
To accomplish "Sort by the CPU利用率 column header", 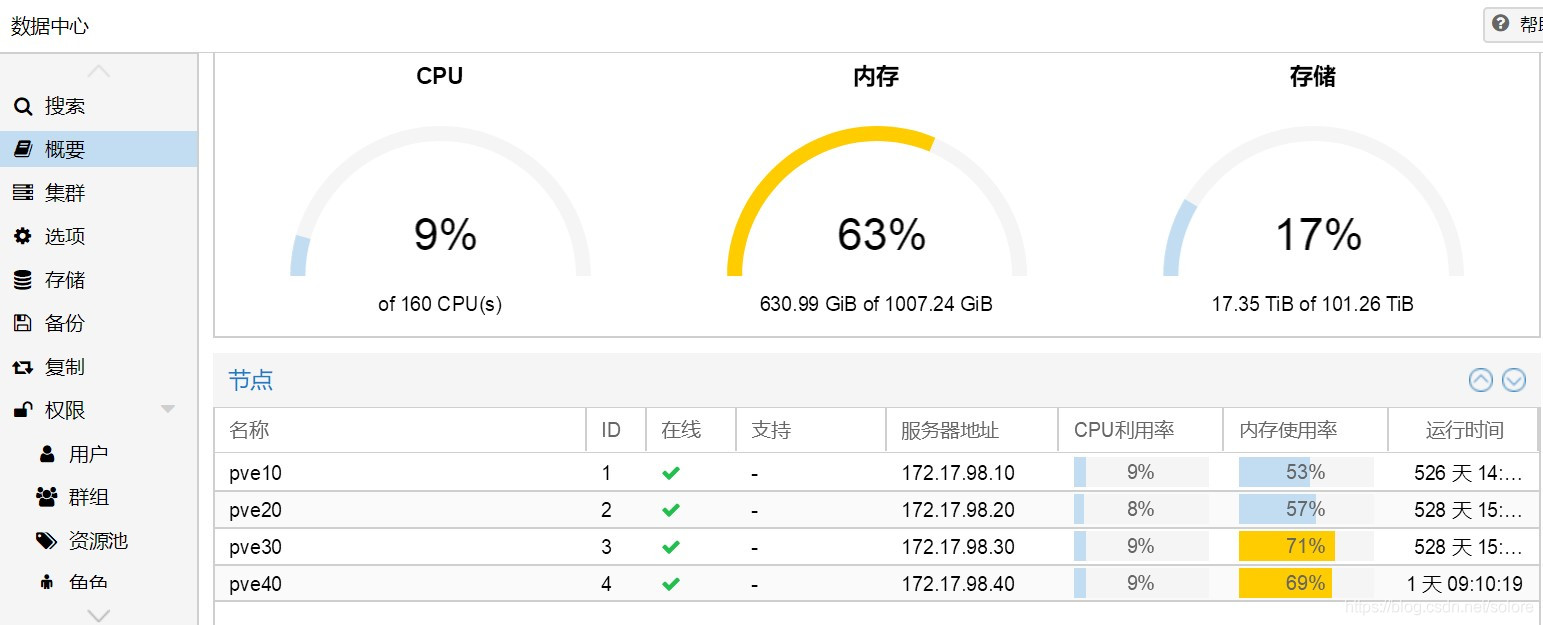I will pyautogui.click(x=1141, y=430).
